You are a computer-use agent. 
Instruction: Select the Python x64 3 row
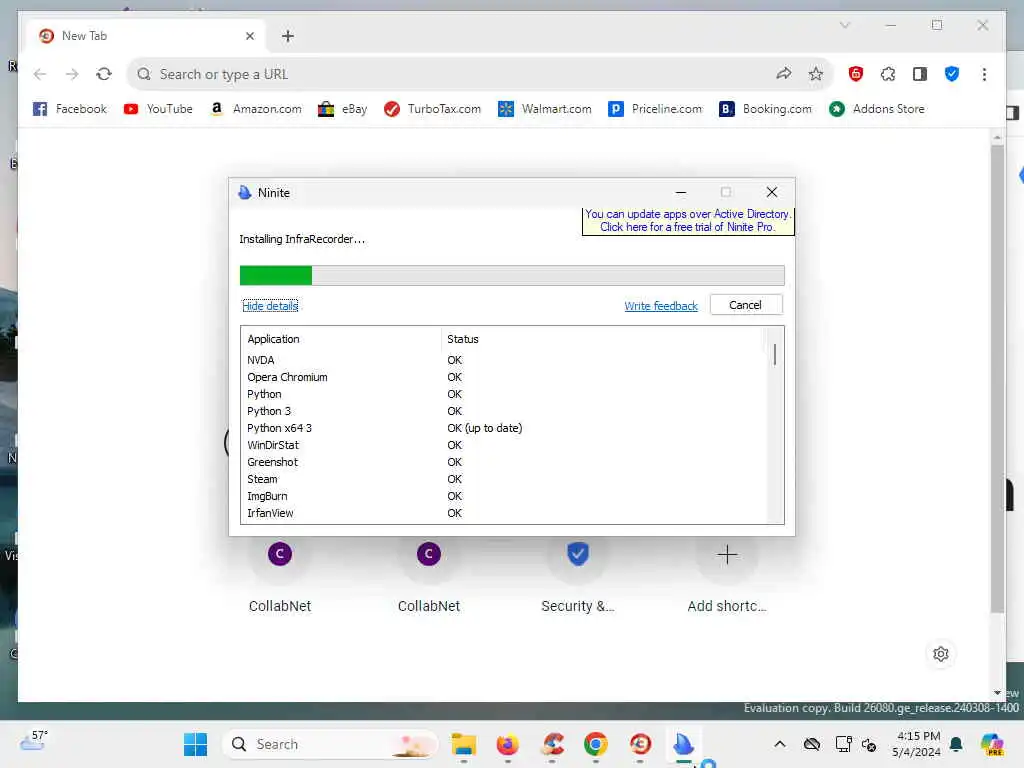[x=502, y=428]
